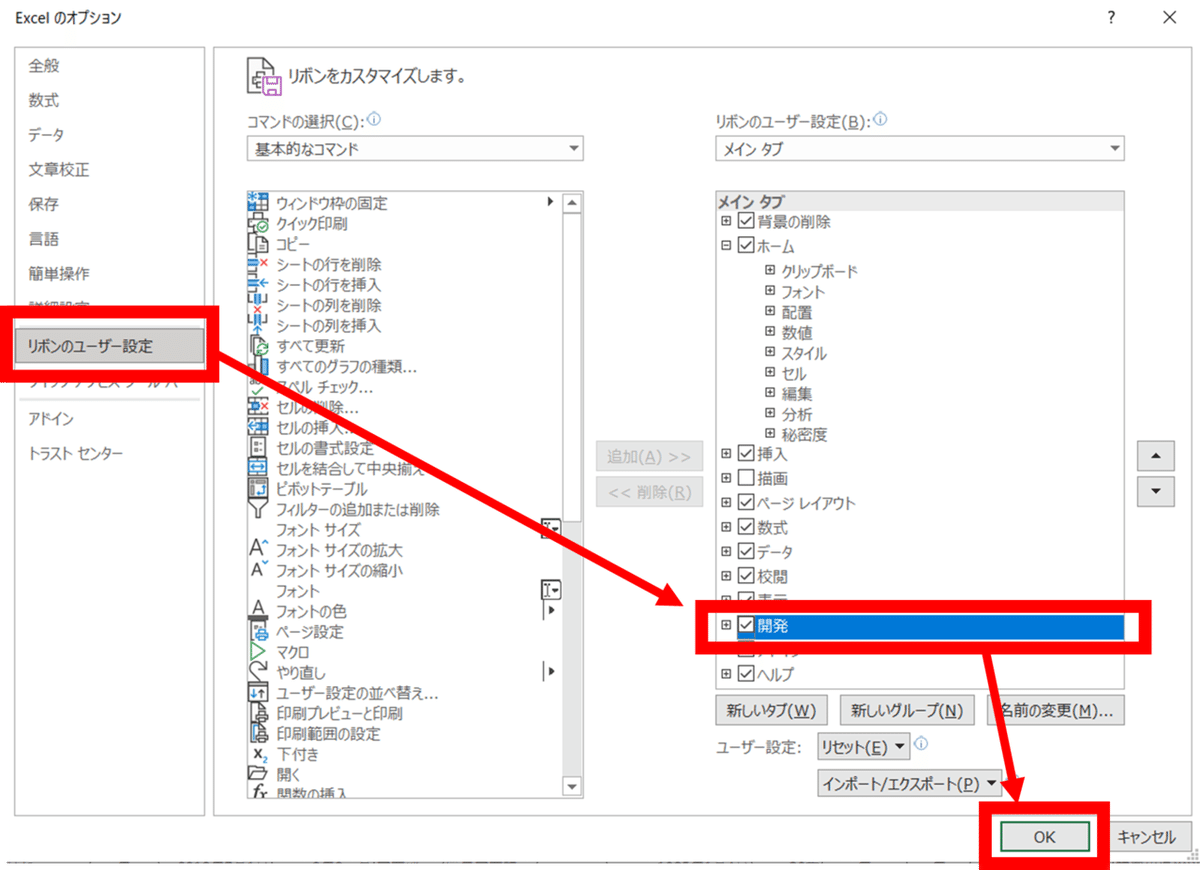This screenshot has width=1200, height=870.
Task: Click the 新しいグループ(N) button
Action: click(x=907, y=711)
